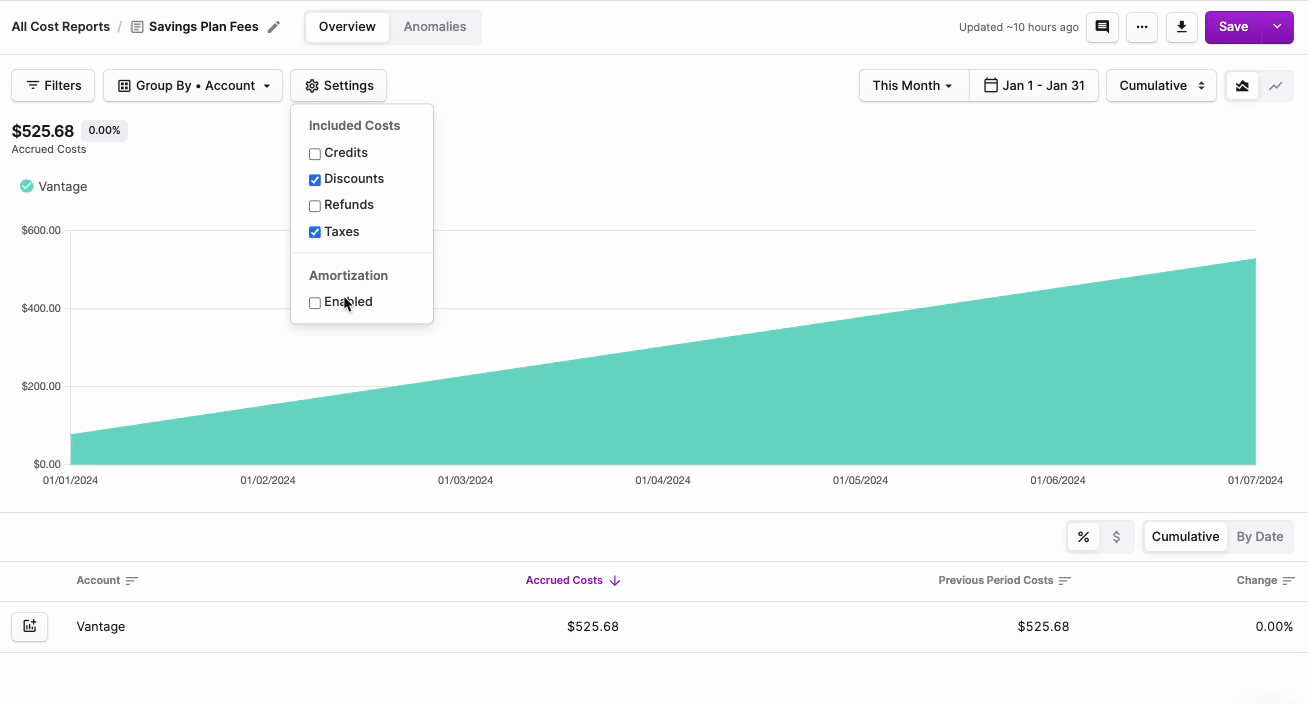Show dollar values using the $ icon

1117,536
